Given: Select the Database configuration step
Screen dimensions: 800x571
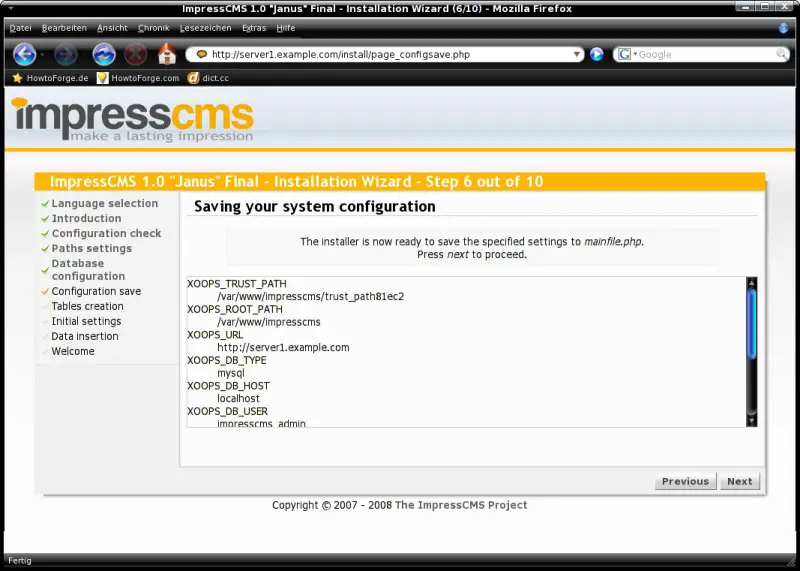Looking at the screenshot, I should [x=88, y=269].
